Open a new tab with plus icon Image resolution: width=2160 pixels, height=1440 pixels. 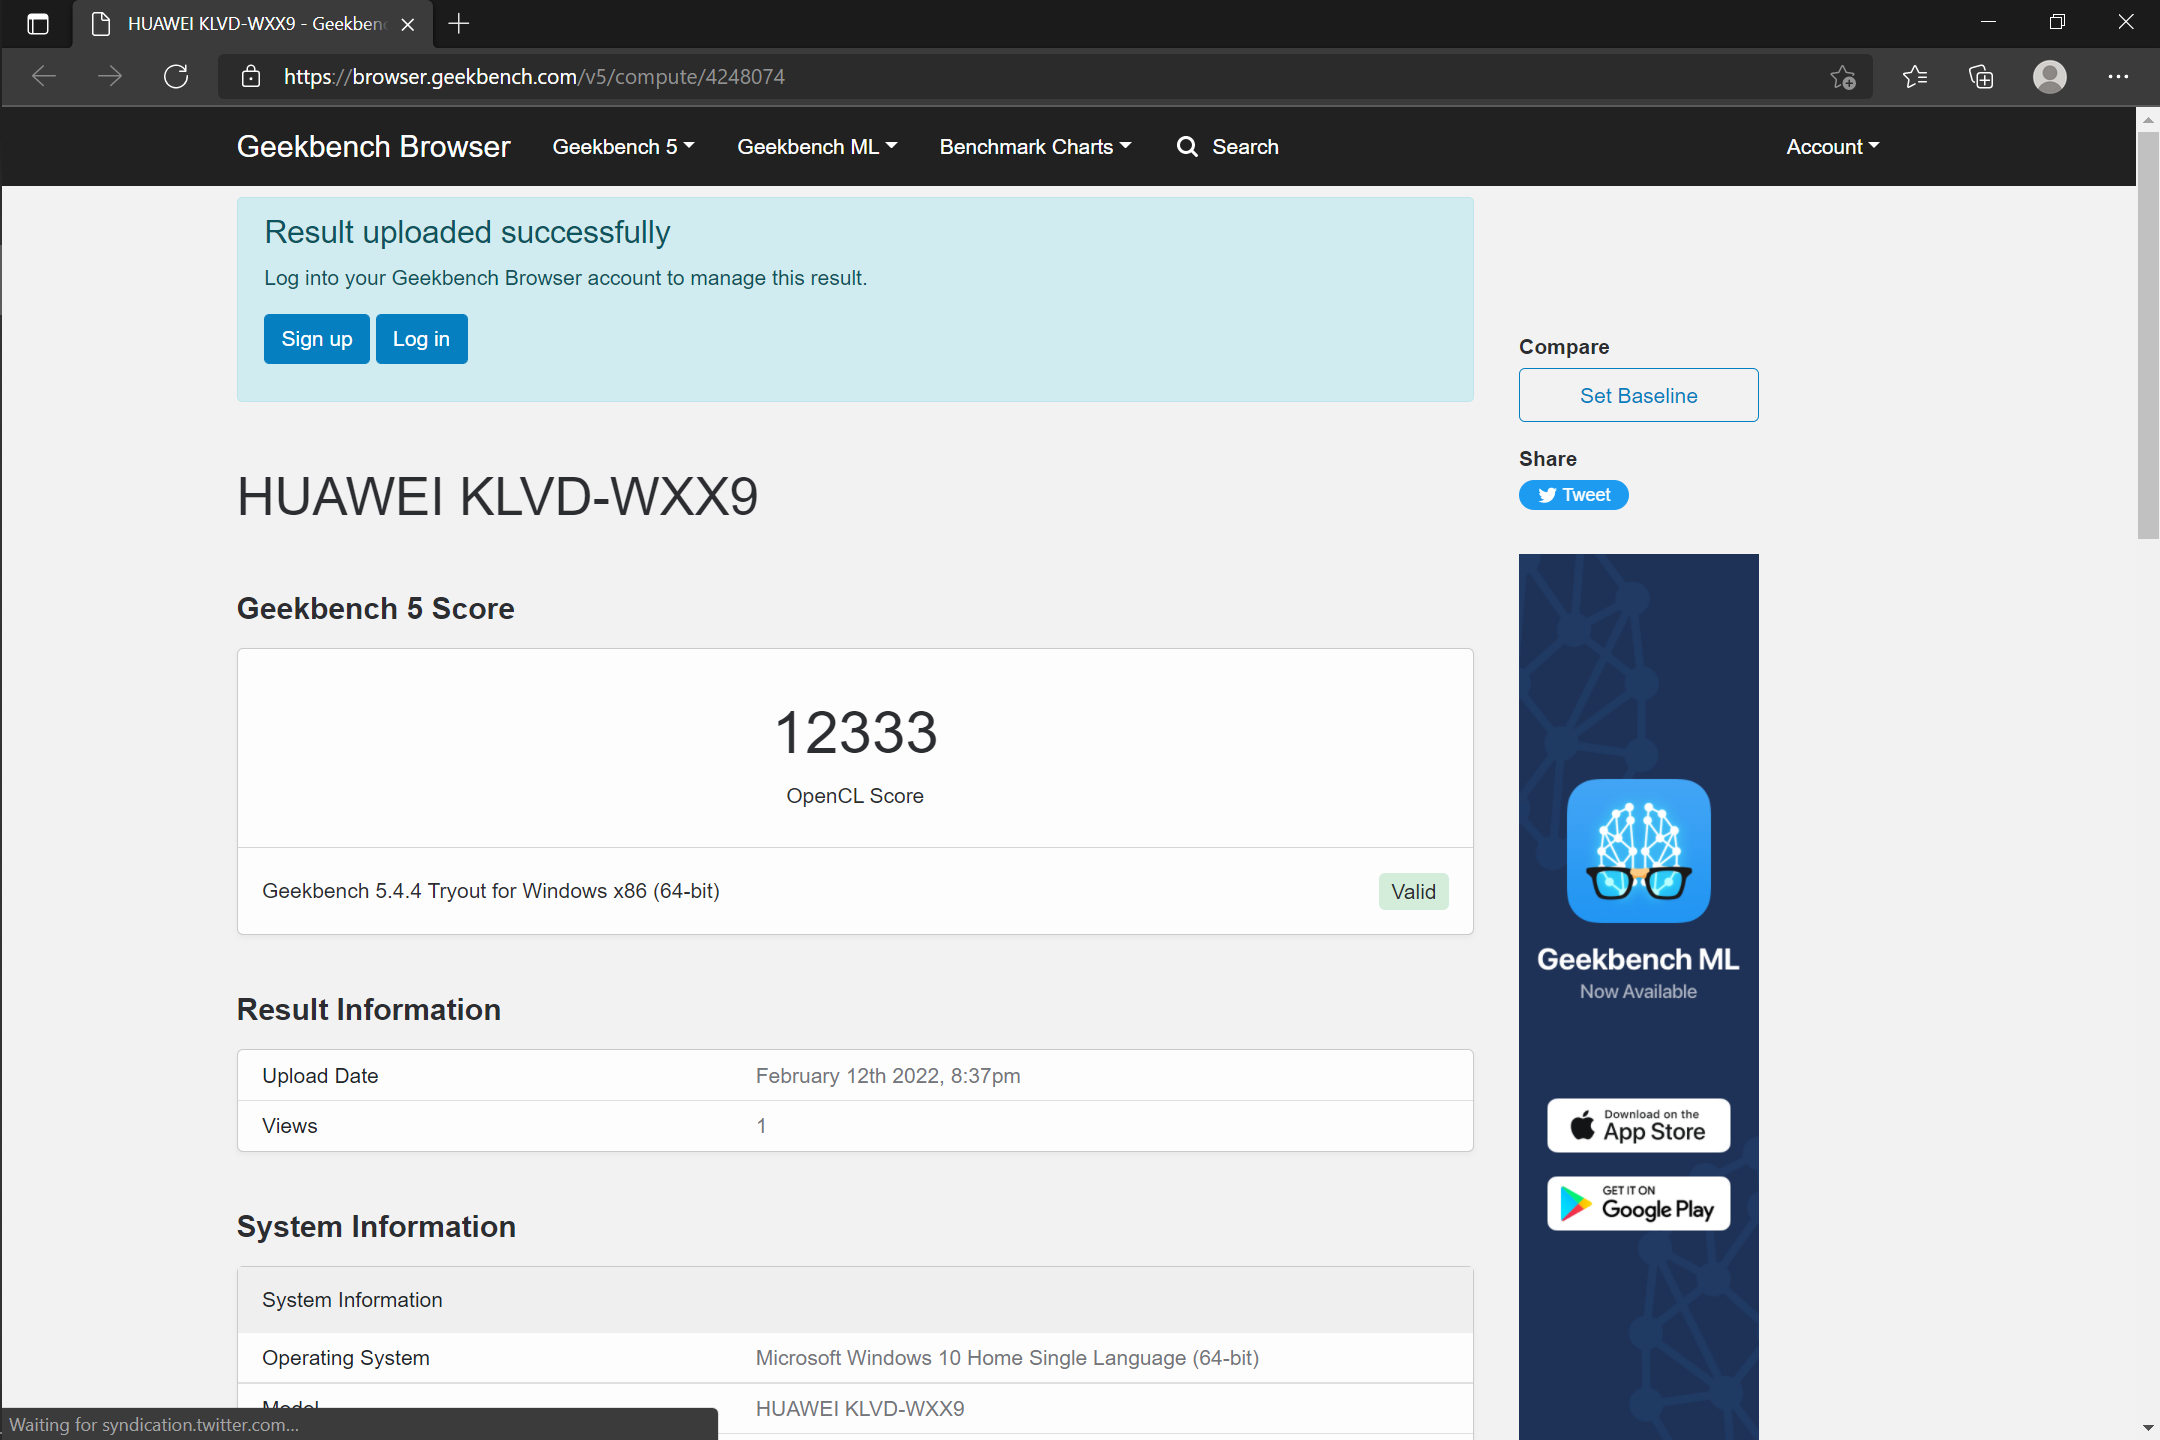(459, 24)
